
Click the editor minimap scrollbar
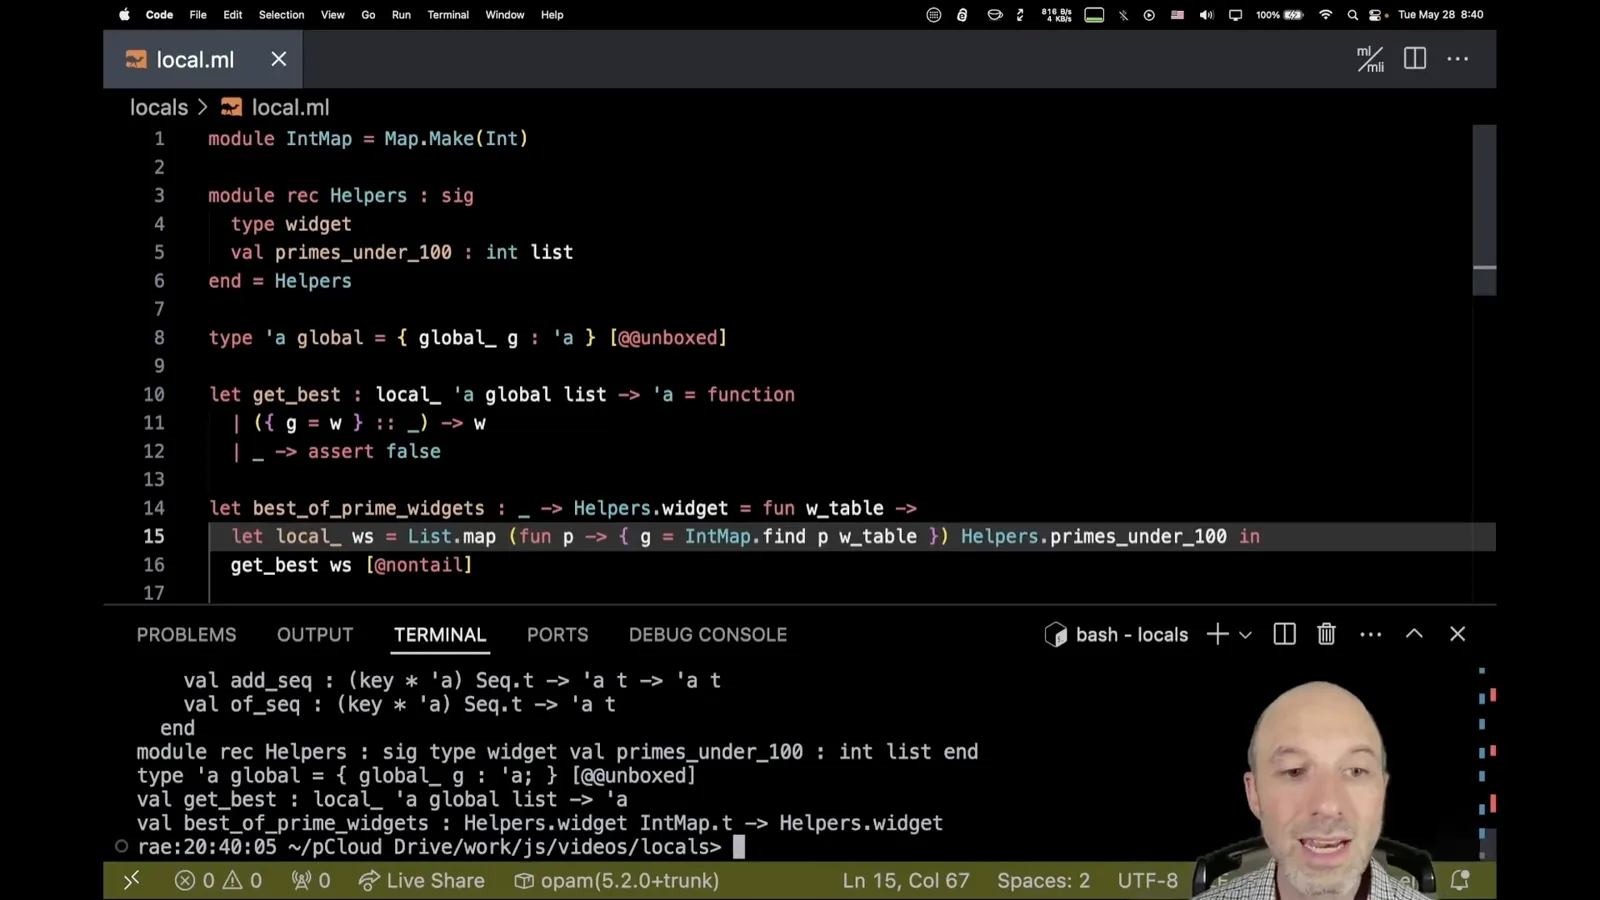[1484, 210]
